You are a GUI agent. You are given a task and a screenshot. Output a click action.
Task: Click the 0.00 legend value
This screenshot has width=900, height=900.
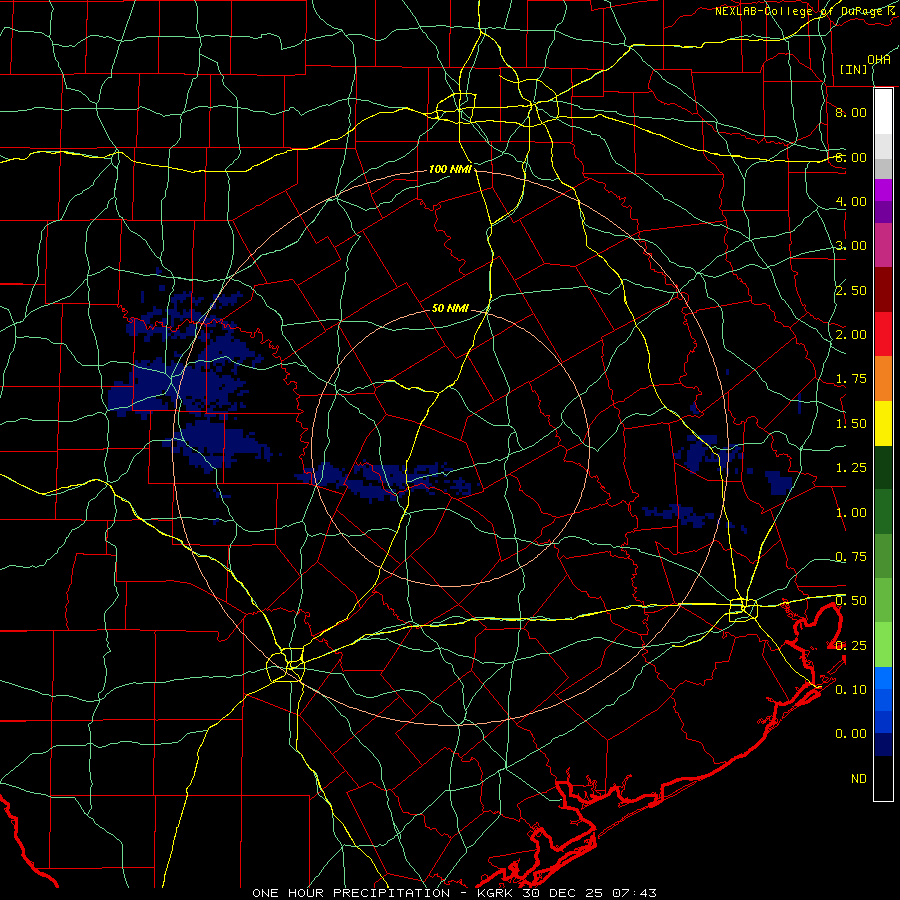coord(851,734)
